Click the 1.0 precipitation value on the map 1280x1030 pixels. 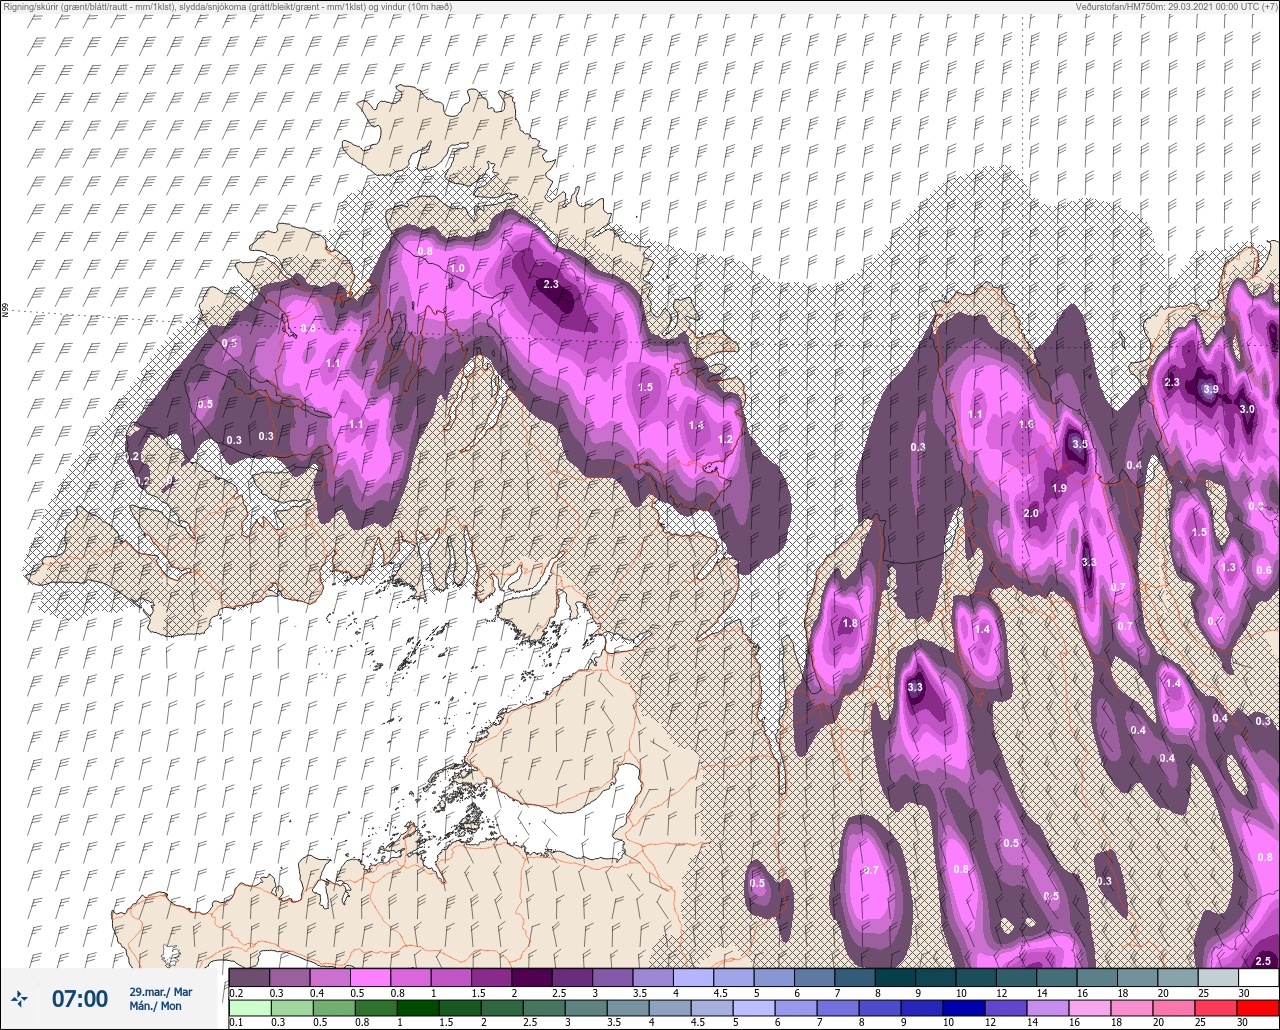[x=458, y=269]
